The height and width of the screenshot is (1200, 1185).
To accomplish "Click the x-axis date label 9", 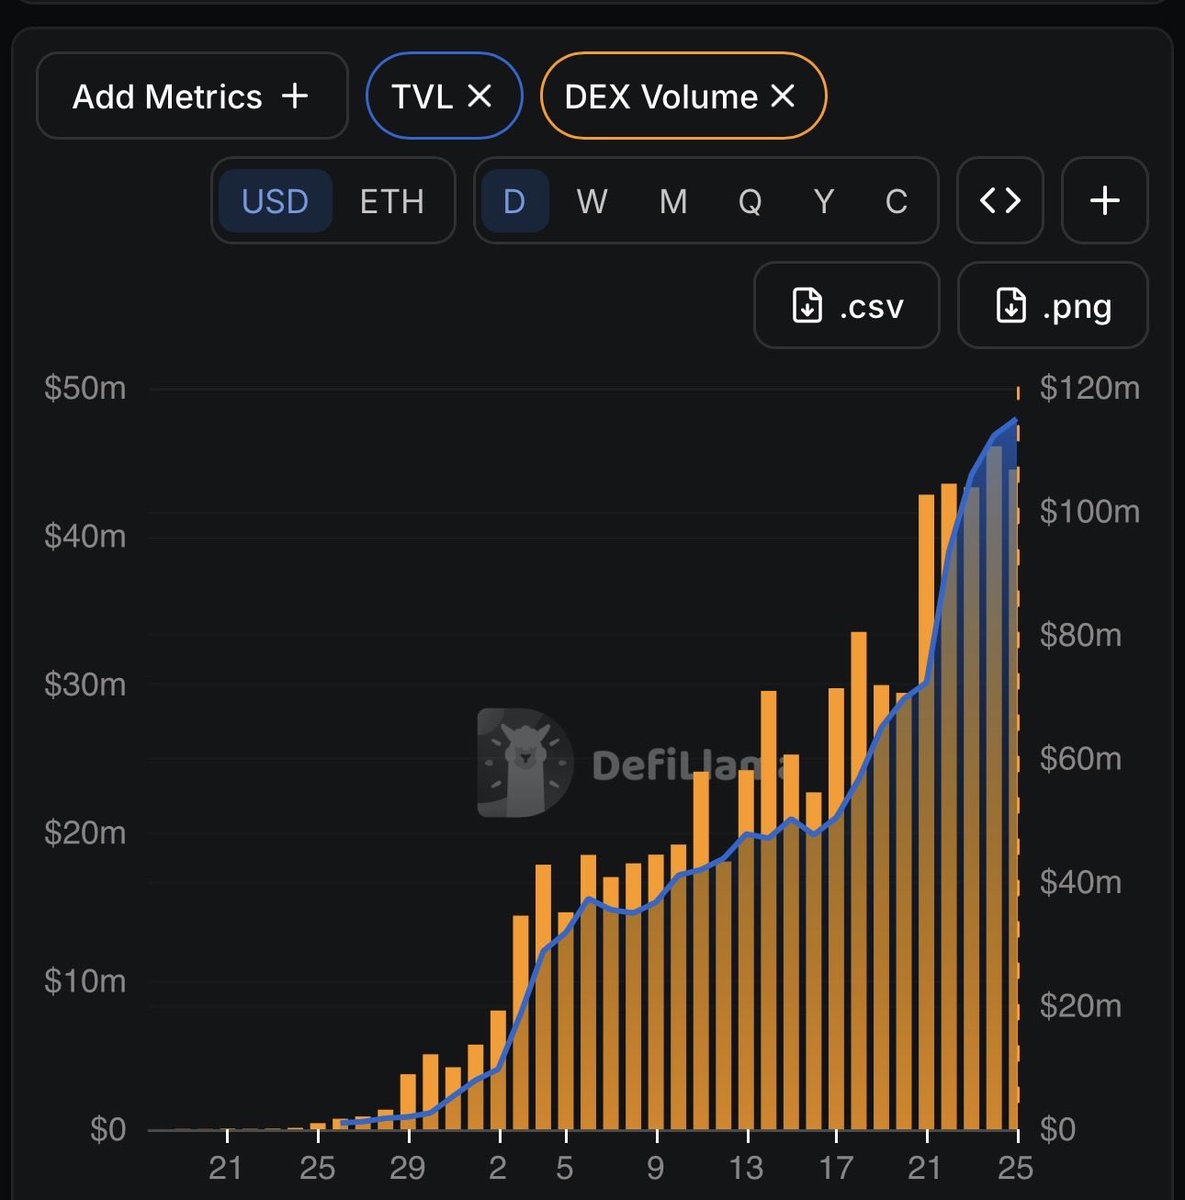I will point(655,1167).
